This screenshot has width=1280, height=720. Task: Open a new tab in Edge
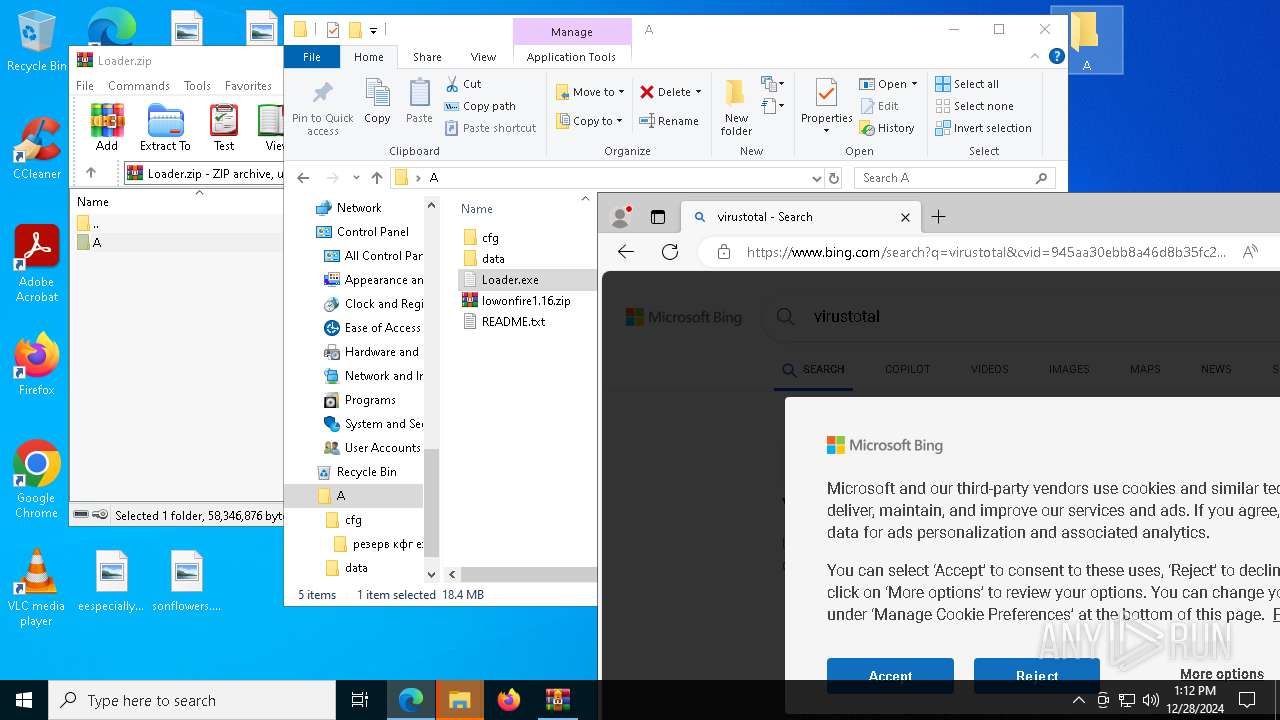pos(938,217)
